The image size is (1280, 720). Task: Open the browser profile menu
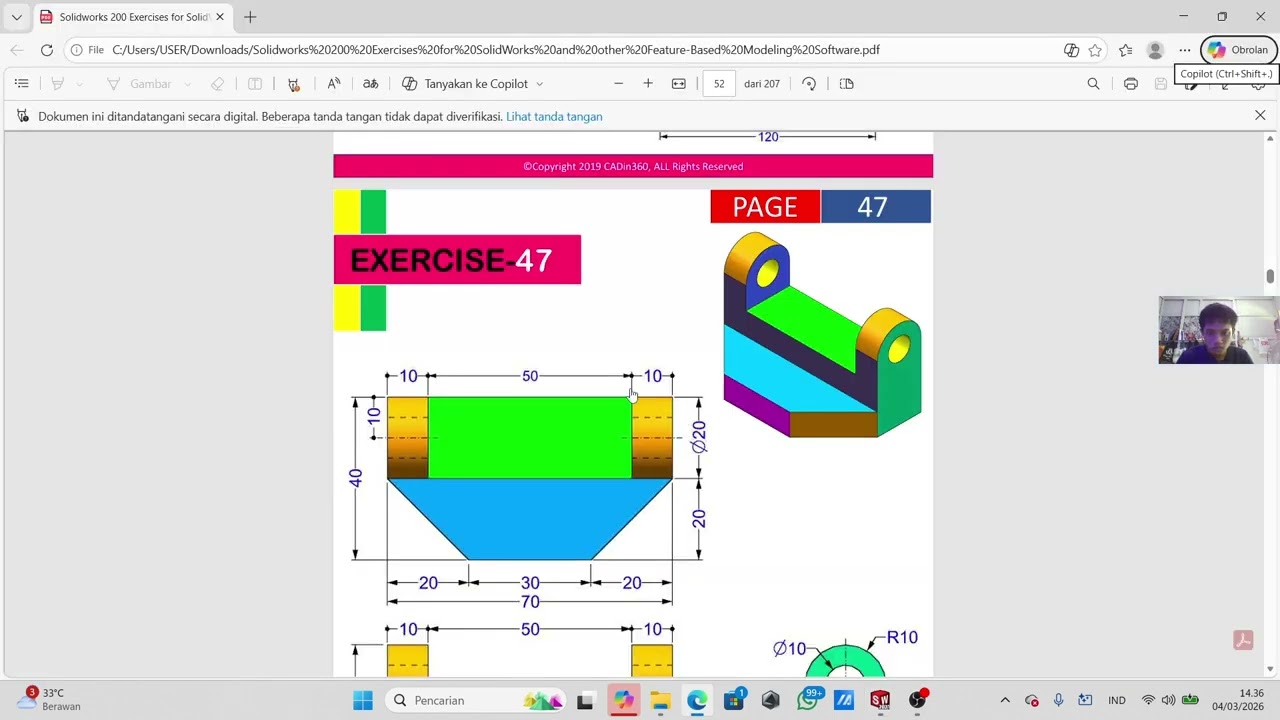(1155, 50)
